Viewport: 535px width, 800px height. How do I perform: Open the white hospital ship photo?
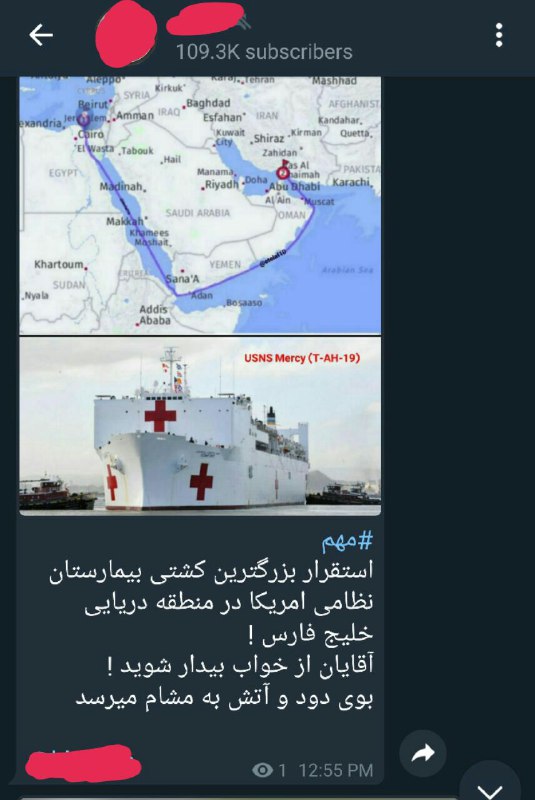point(200,426)
